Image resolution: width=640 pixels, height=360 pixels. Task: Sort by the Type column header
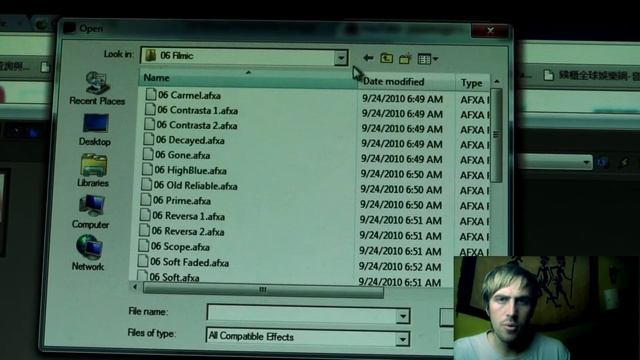pyautogui.click(x=473, y=83)
